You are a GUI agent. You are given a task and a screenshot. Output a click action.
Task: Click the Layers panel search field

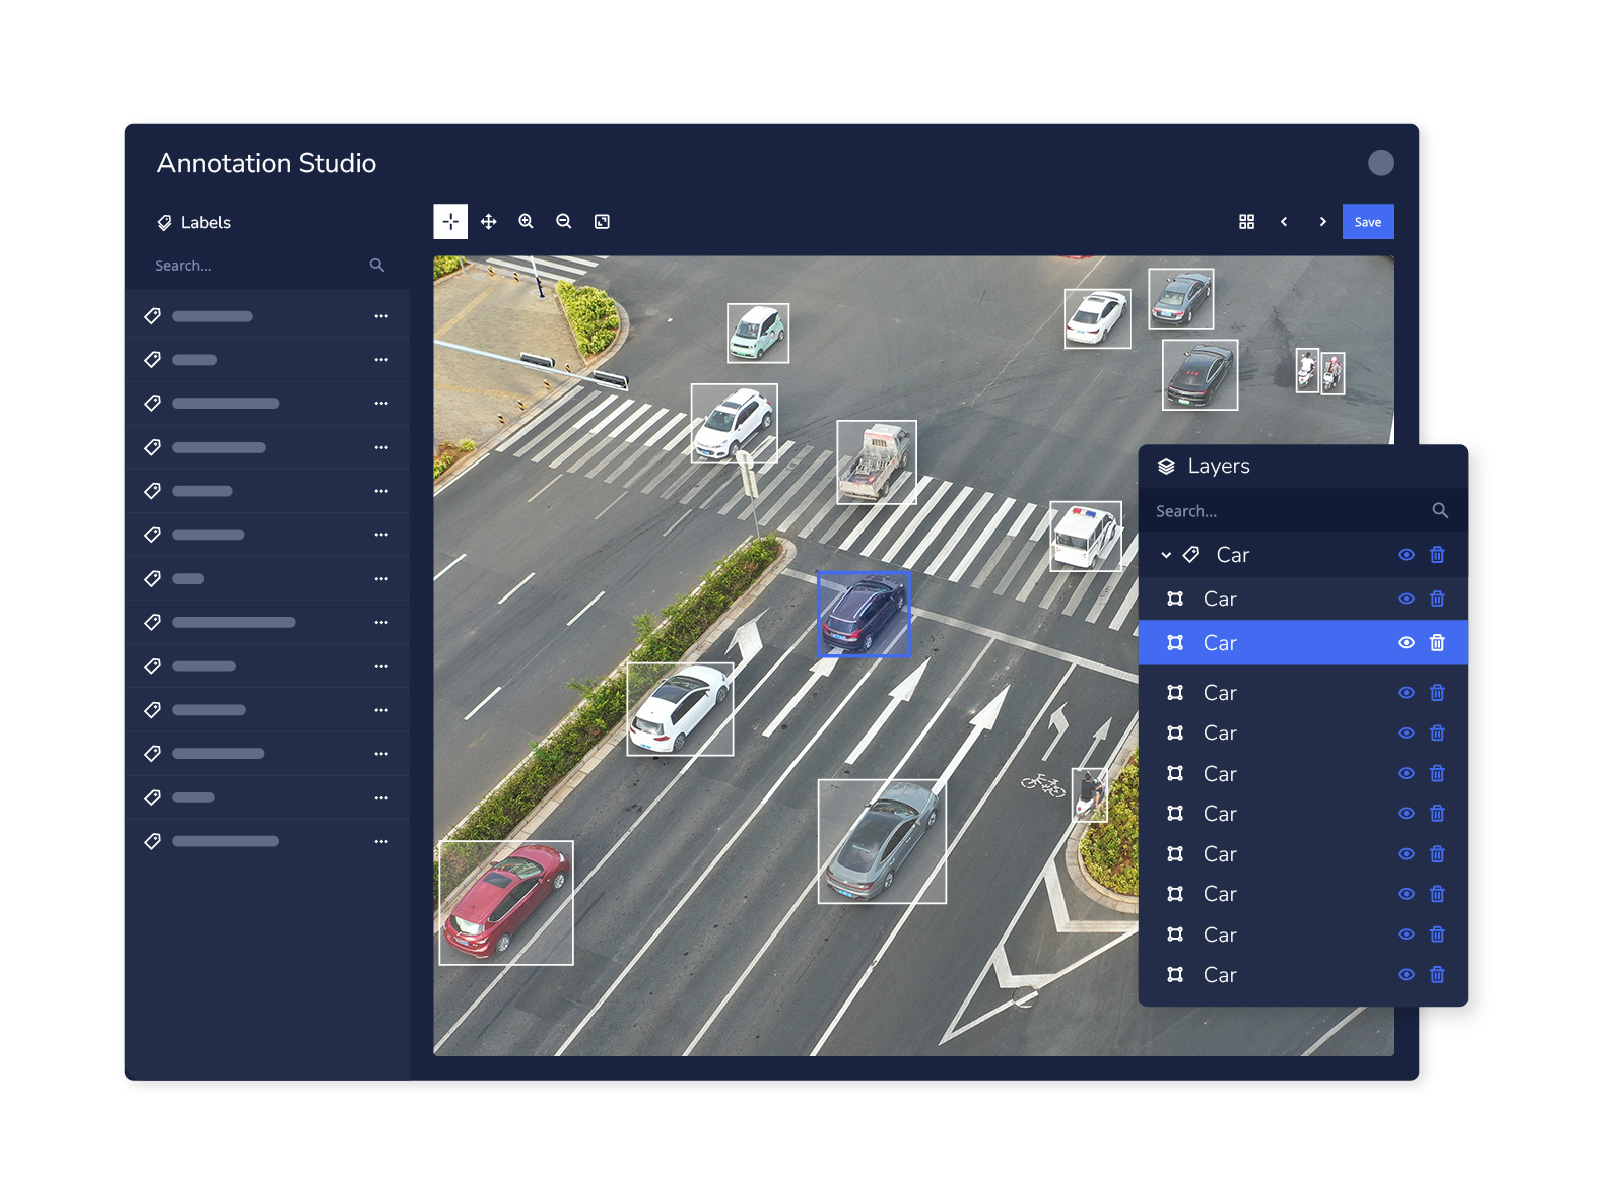click(1290, 511)
